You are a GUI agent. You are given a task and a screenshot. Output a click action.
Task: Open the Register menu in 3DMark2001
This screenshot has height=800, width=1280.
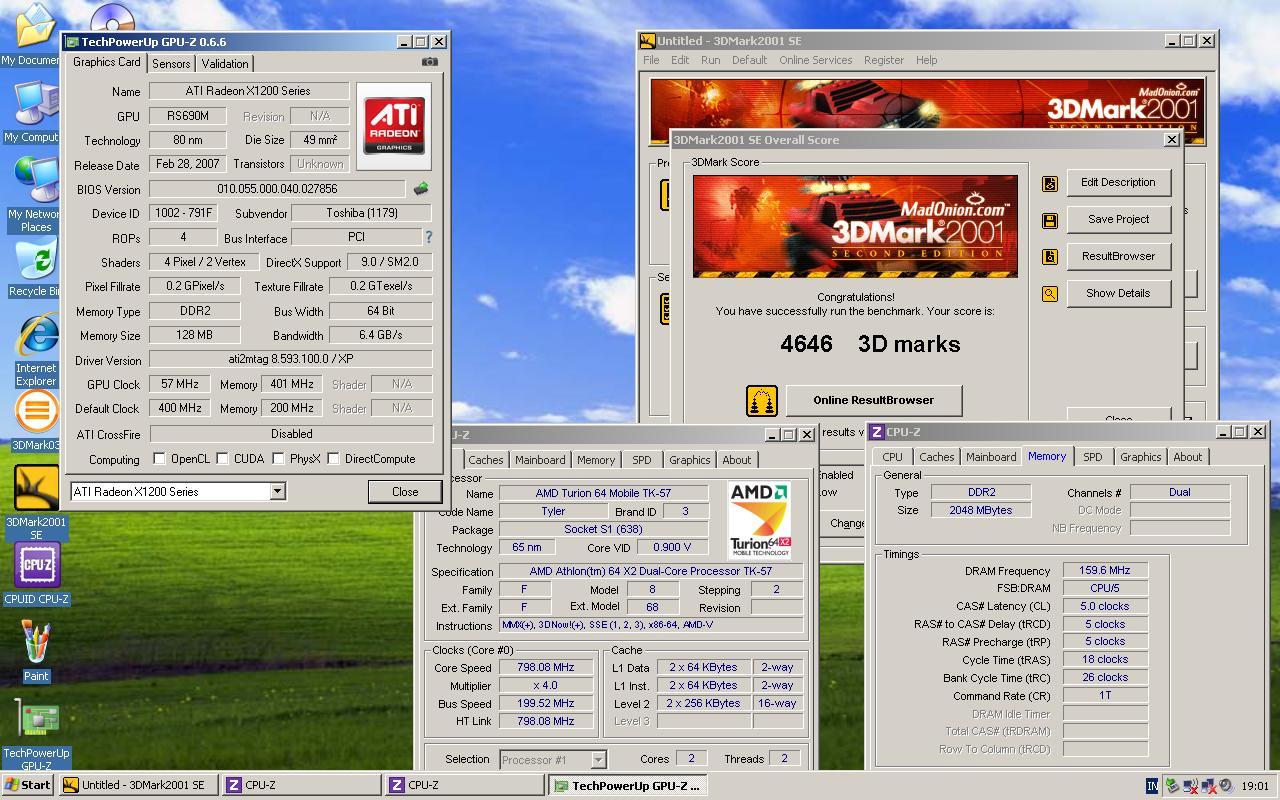point(884,60)
